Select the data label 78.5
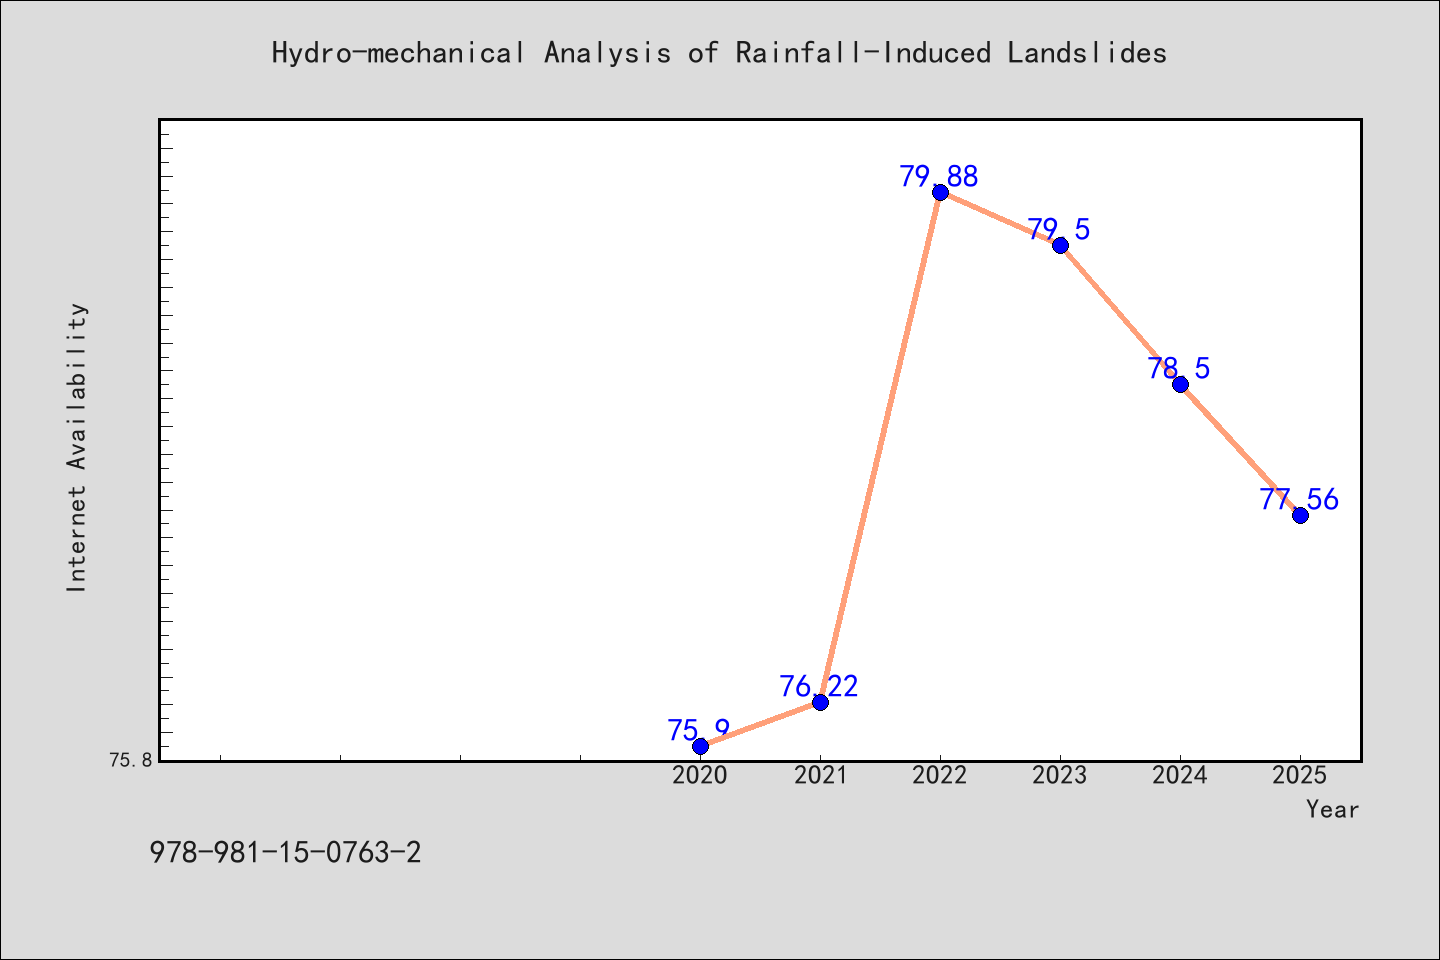Image resolution: width=1440 pixels, height=960 pixels. [1179, 369]
